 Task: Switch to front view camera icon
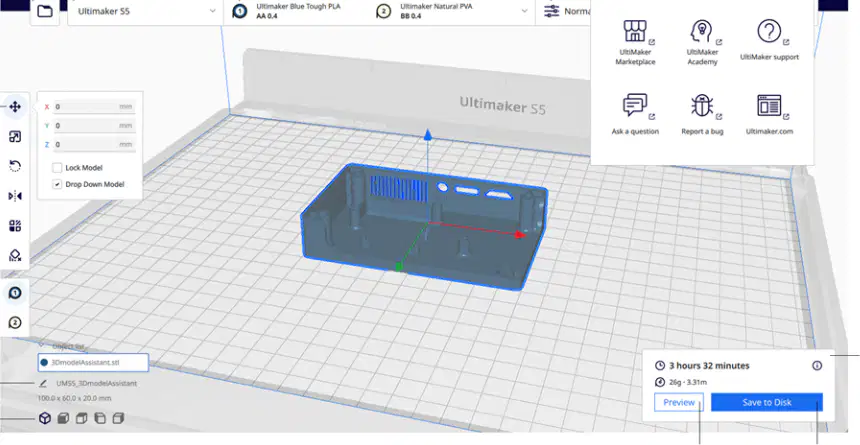(x=64, y=418)
